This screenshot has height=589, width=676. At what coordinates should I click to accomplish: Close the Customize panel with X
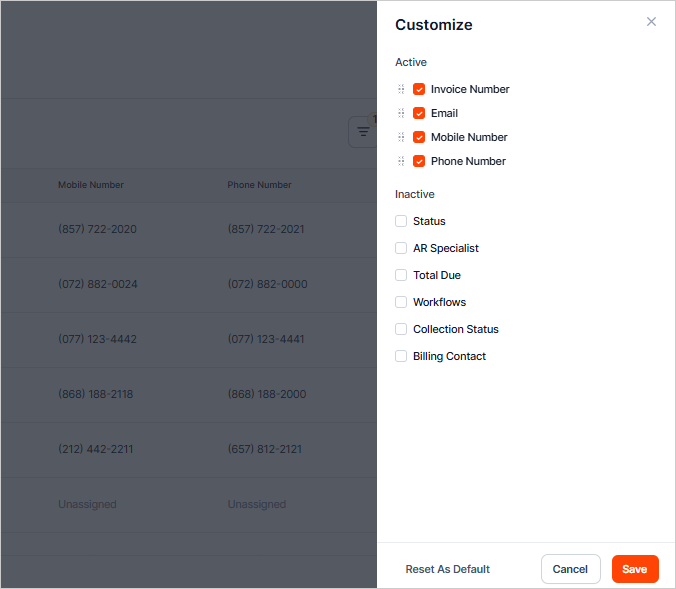[651, 22]
